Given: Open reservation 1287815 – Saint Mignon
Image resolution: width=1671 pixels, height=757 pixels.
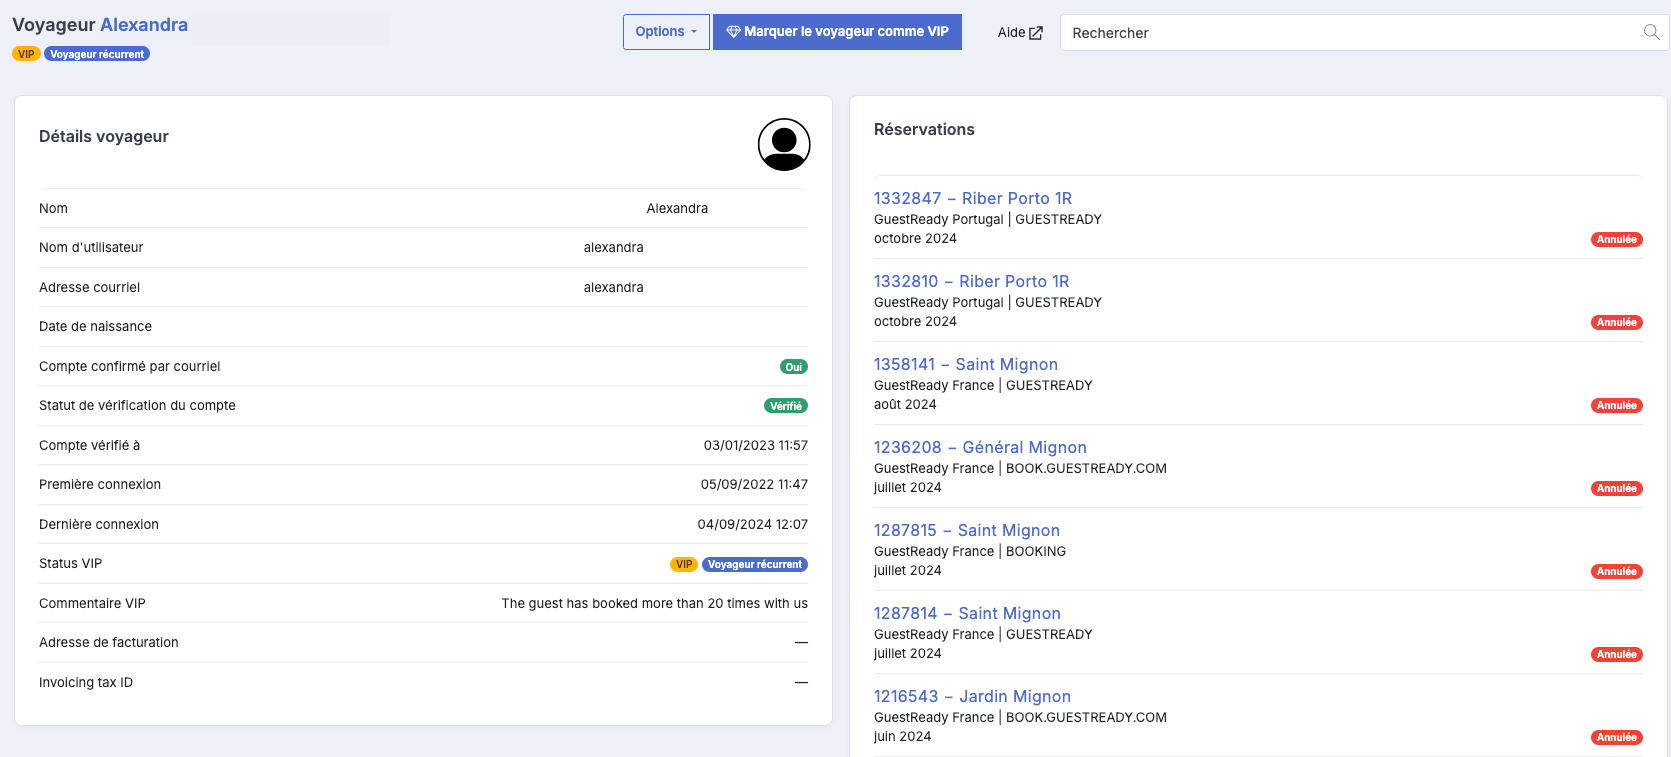Looking at the screenshot, I should [x=967, y=530].
